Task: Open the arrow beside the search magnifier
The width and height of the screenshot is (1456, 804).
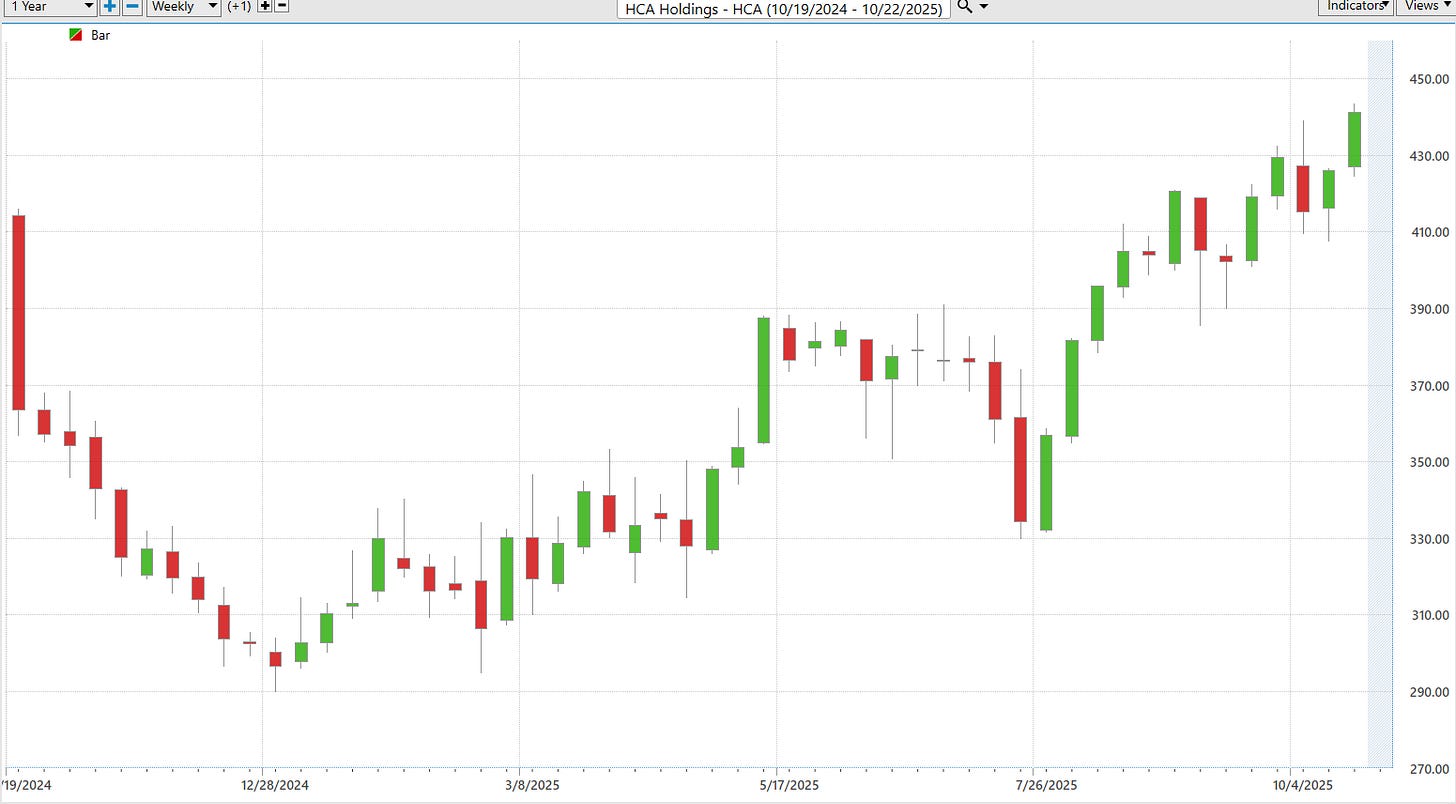Action: [x=984, y=7]
